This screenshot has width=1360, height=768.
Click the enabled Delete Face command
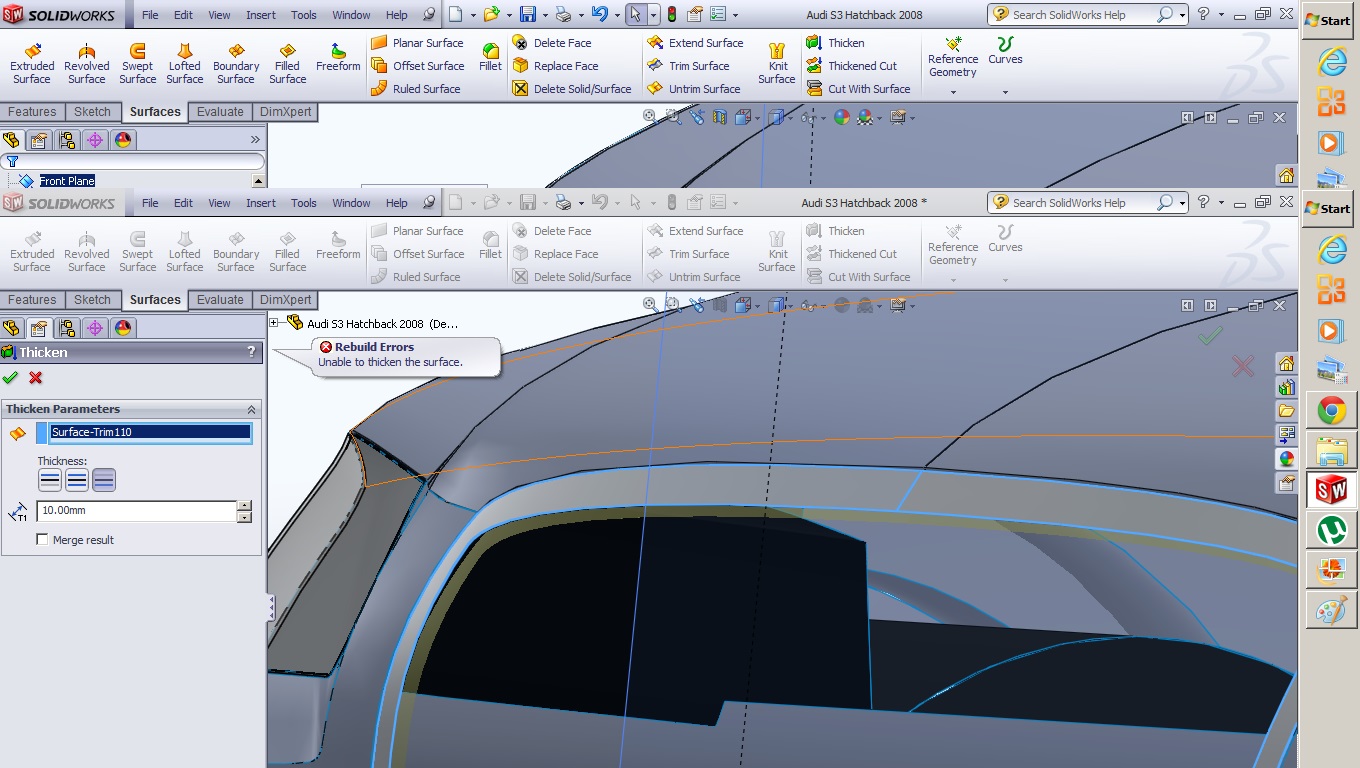point(552,43)
